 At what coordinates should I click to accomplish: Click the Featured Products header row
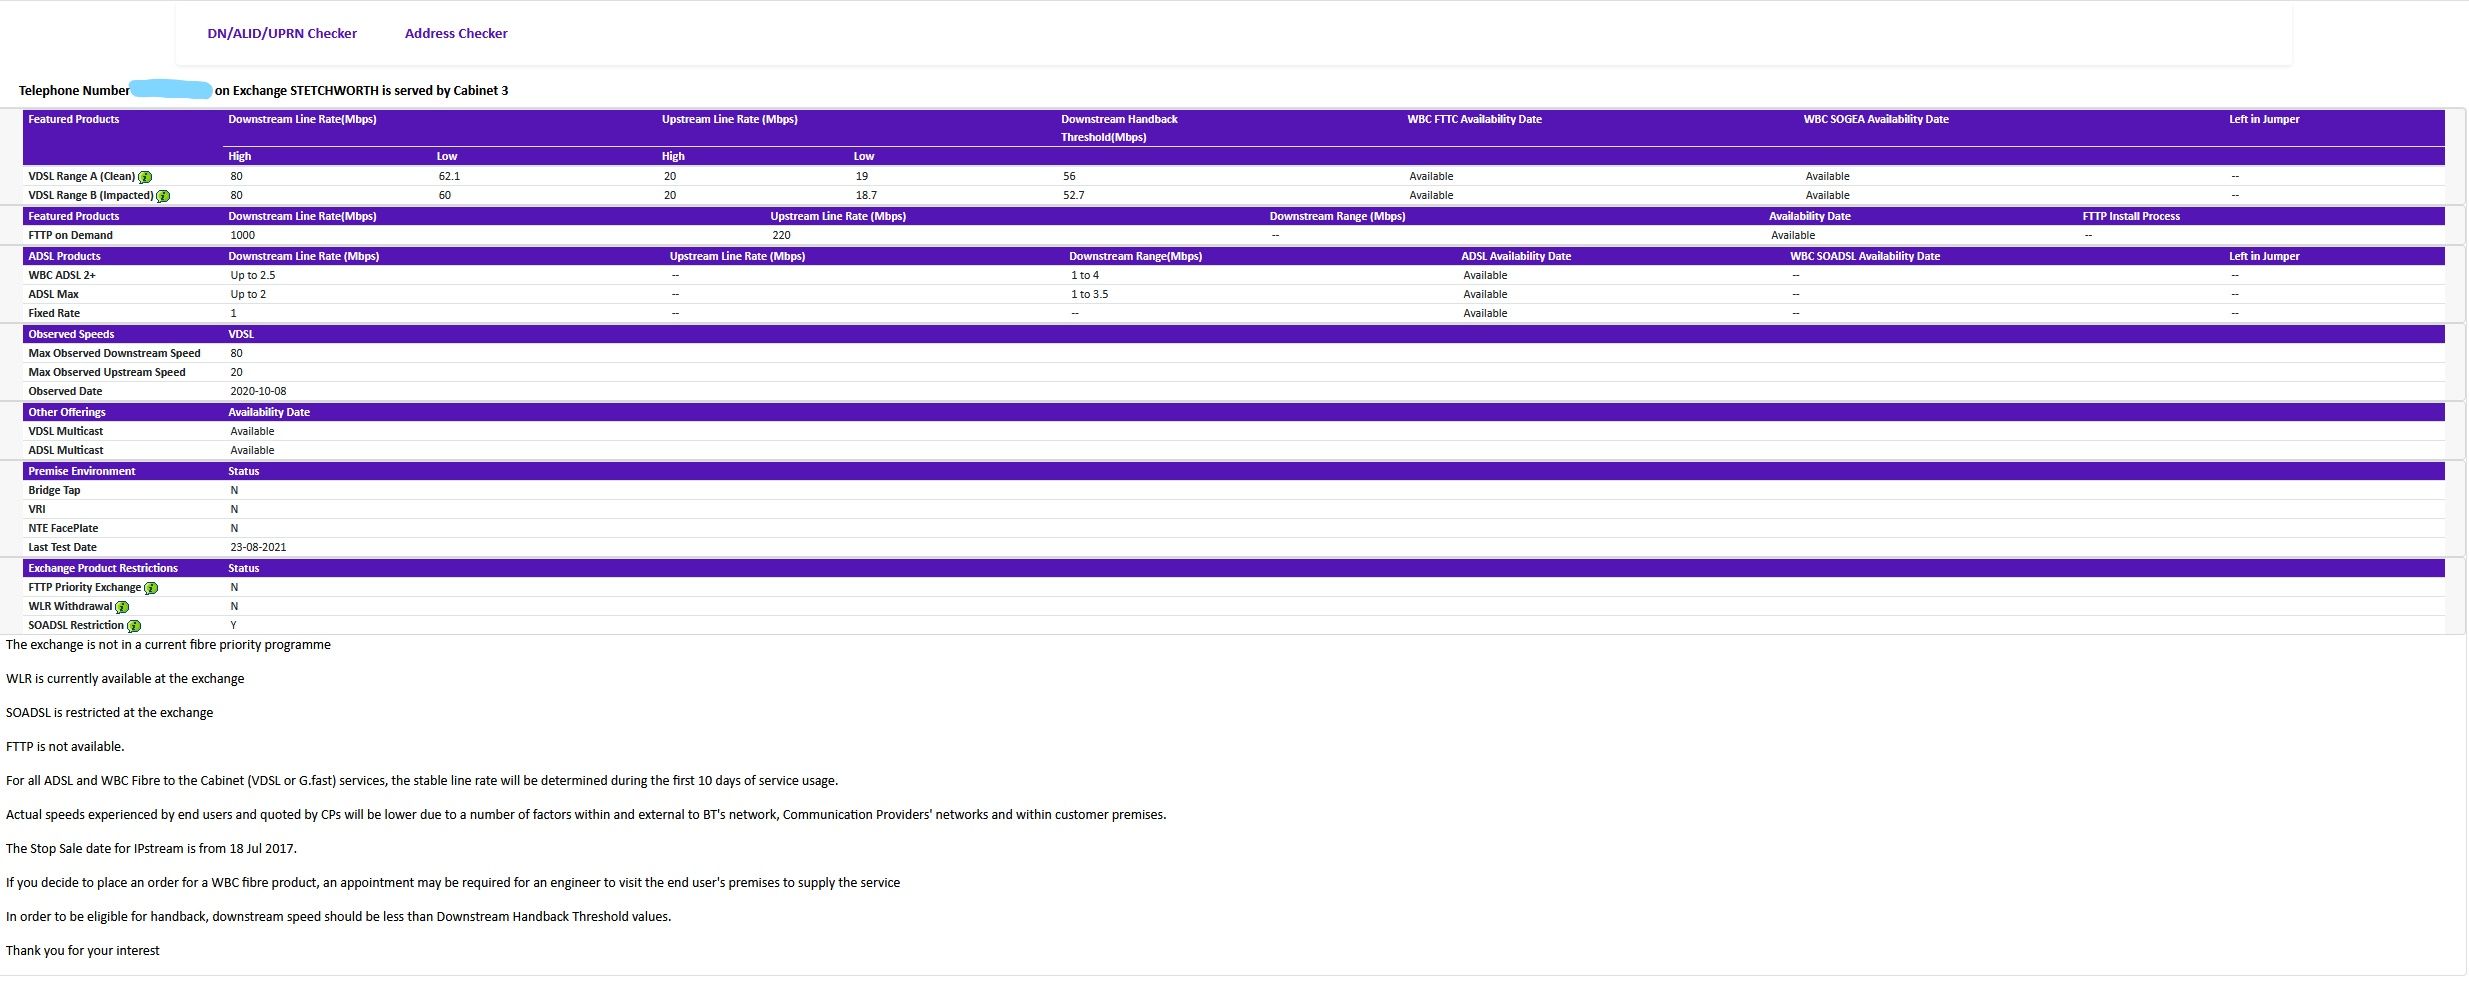73,119
